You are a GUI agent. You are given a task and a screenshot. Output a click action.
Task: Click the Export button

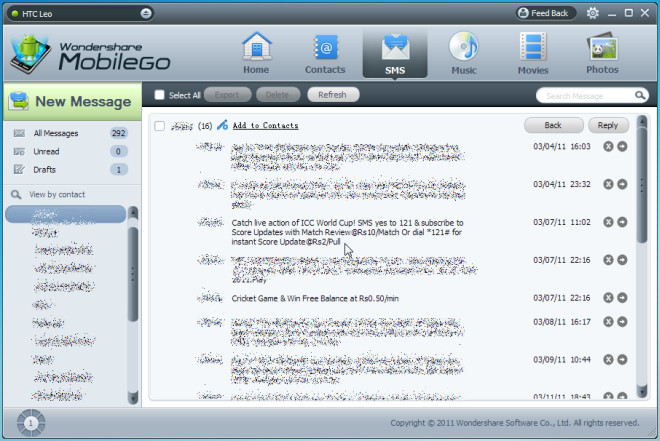(x=227, y=95)
